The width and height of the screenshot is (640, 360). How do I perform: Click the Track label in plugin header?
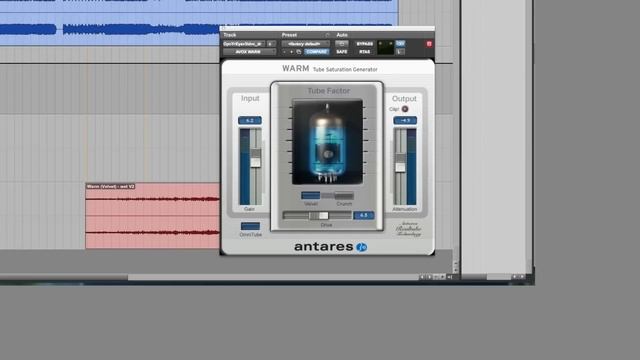coord(230,35)
